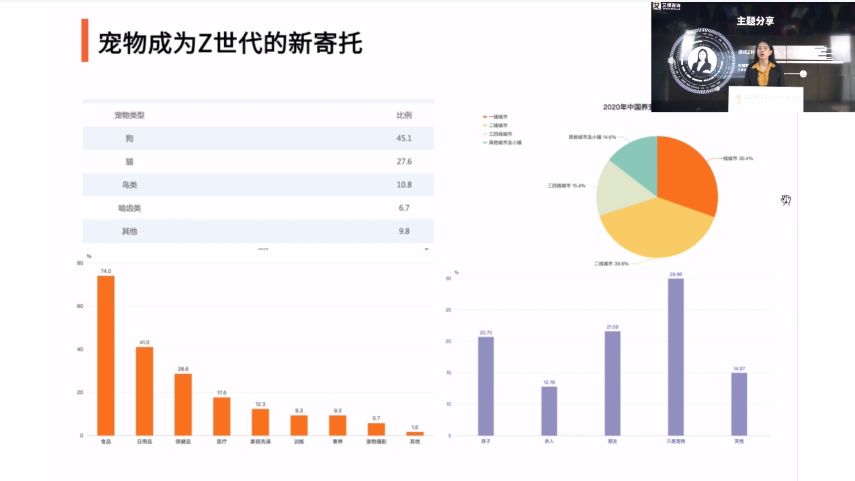This screenshot has height=481, width=855.
Task: Select the 猫 27.6 table row
Action: 258,161
